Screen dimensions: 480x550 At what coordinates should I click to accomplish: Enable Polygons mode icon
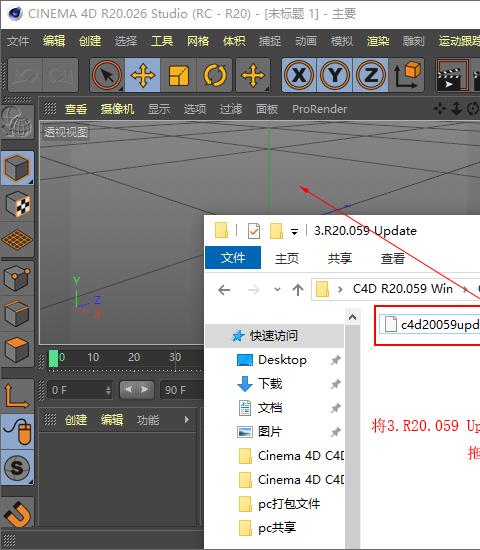coord(17,349)
